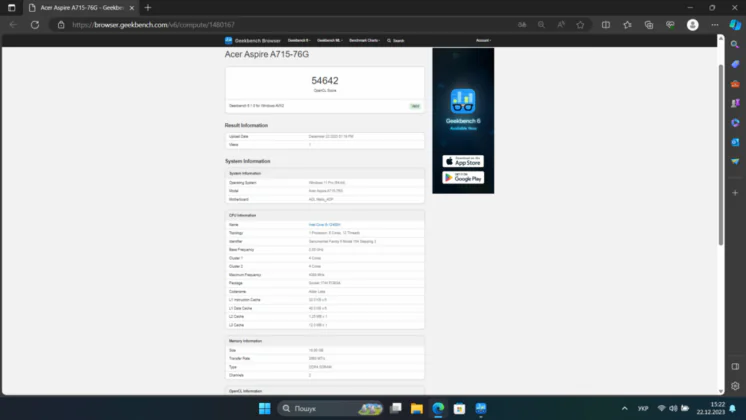Click the taskbar search box Пошук
Image resolution: width=746 pixels, height=420 pixels.
(x=331, y=408)
